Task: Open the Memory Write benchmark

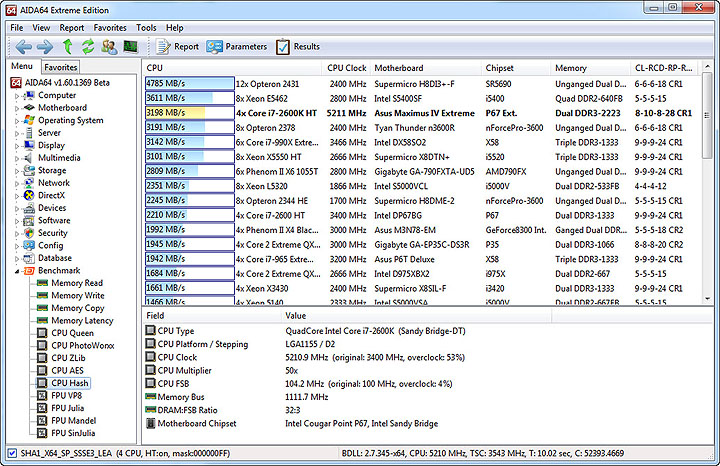Action: coord(71,295)
